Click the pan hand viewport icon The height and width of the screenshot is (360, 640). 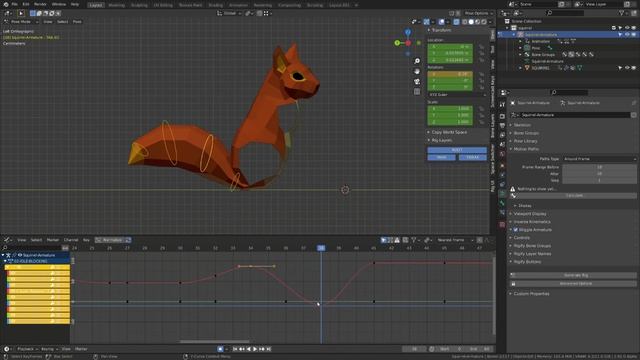tap(417, 71)
